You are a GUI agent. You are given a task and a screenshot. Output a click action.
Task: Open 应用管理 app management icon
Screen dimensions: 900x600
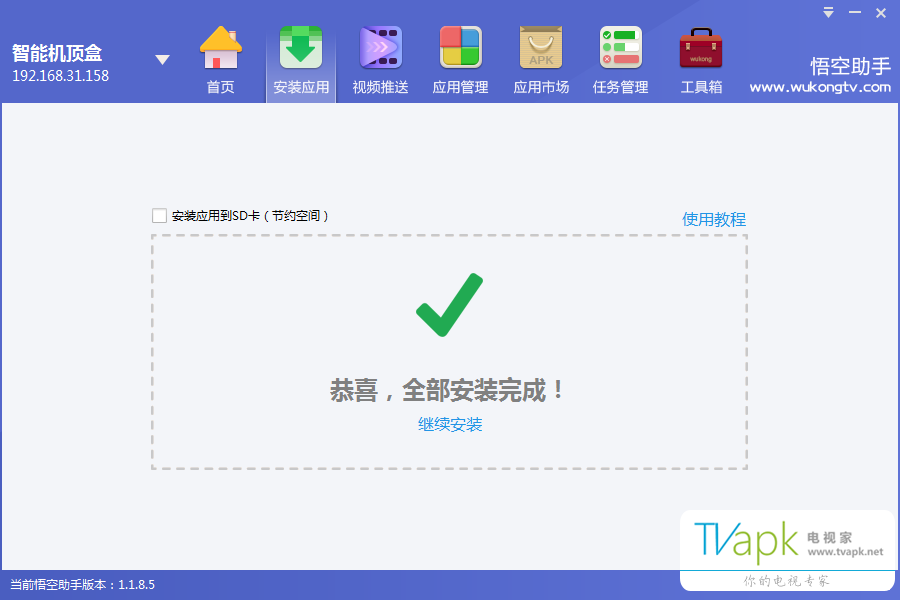tap(460, 48)
